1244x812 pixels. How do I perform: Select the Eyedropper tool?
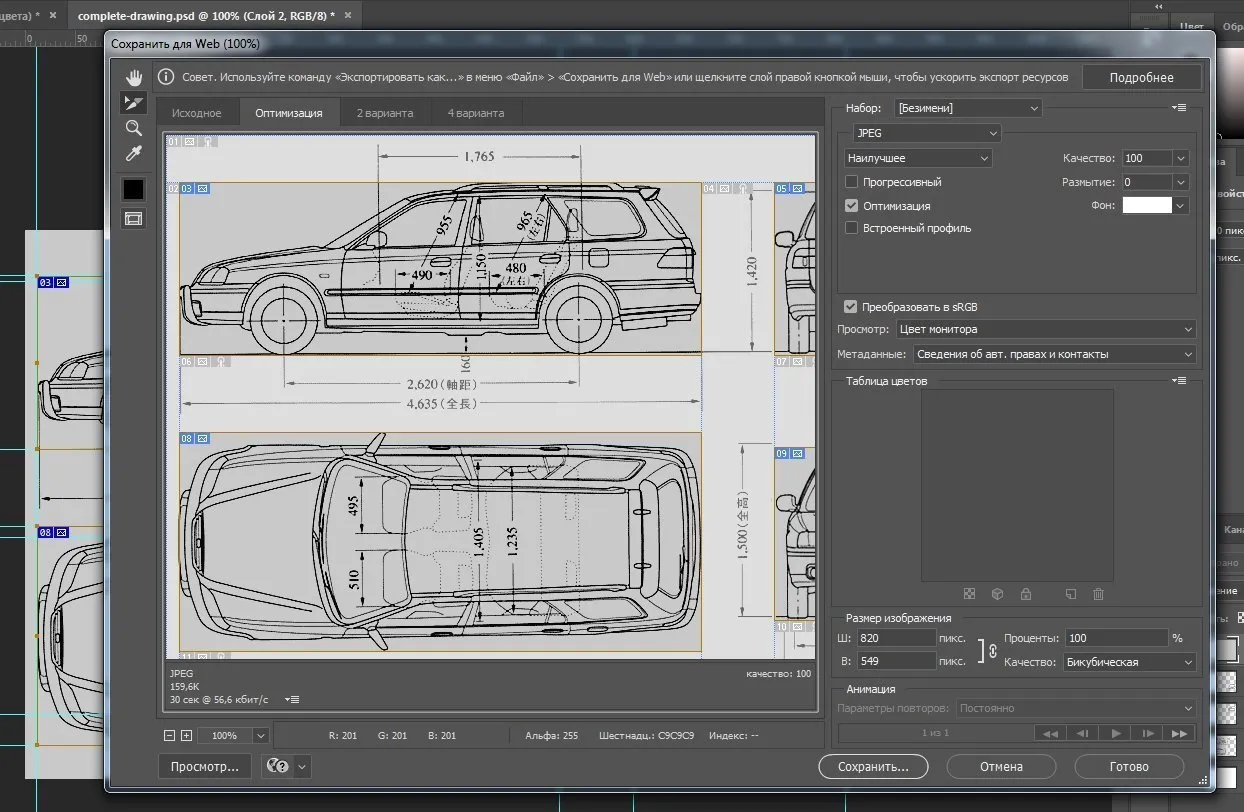tap(133, 153)
